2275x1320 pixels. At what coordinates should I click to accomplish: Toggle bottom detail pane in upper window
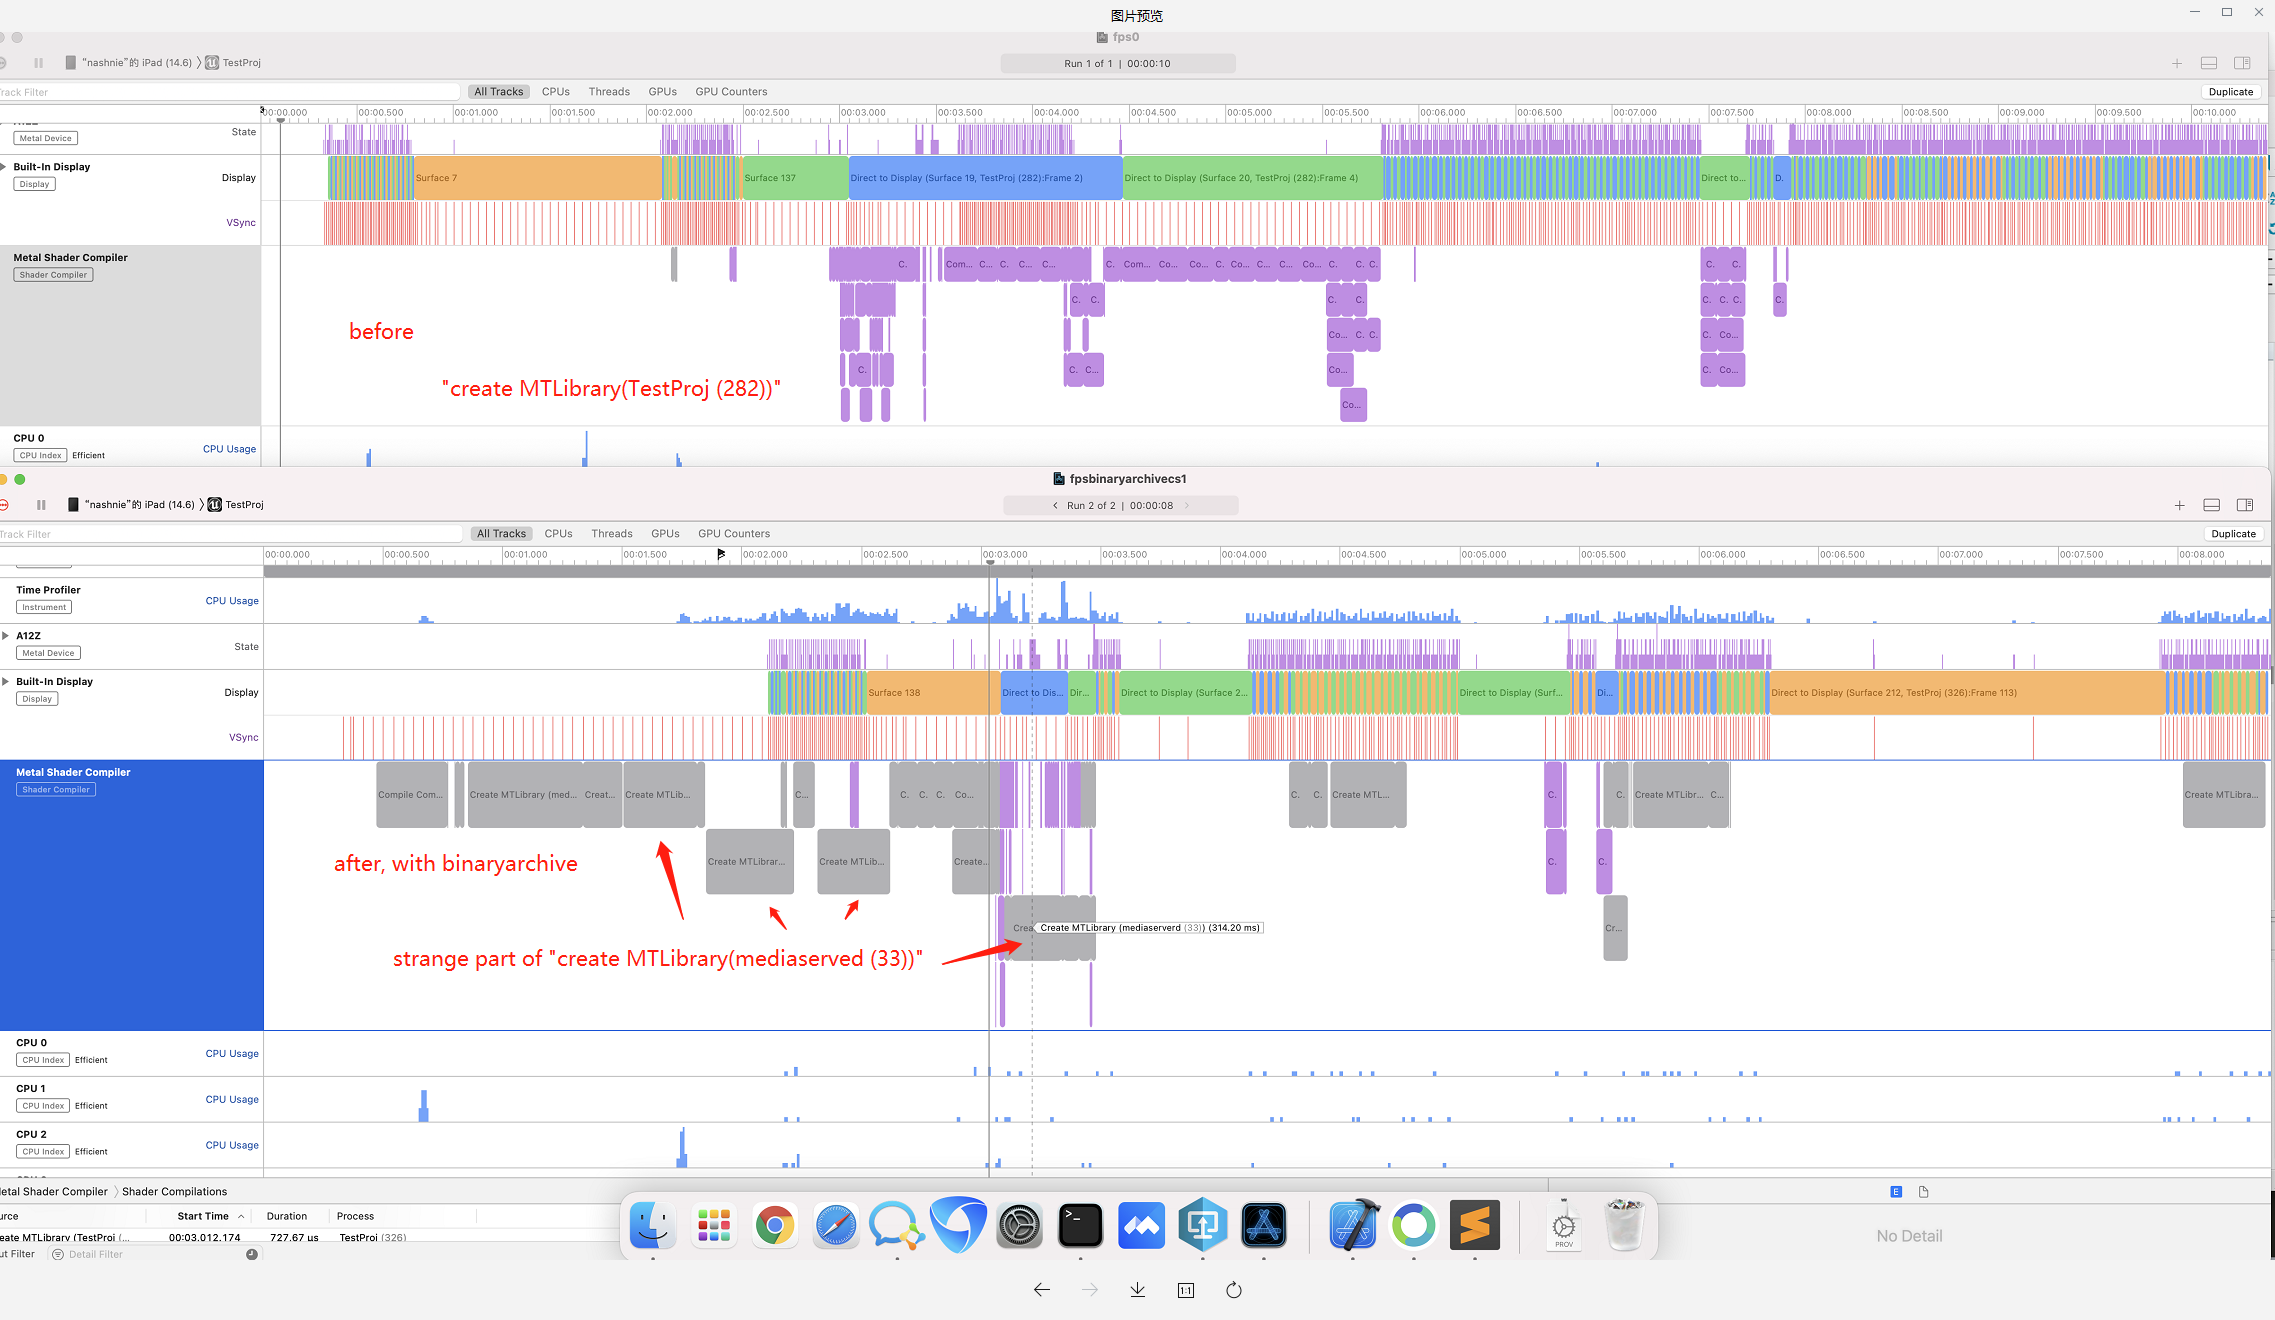point(2209,63)
